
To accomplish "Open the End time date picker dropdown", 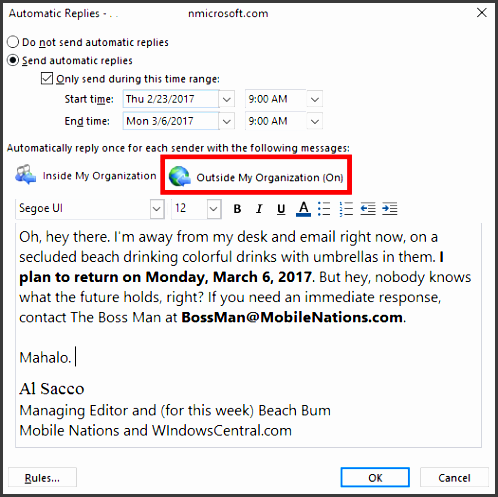I will [227, 121].
